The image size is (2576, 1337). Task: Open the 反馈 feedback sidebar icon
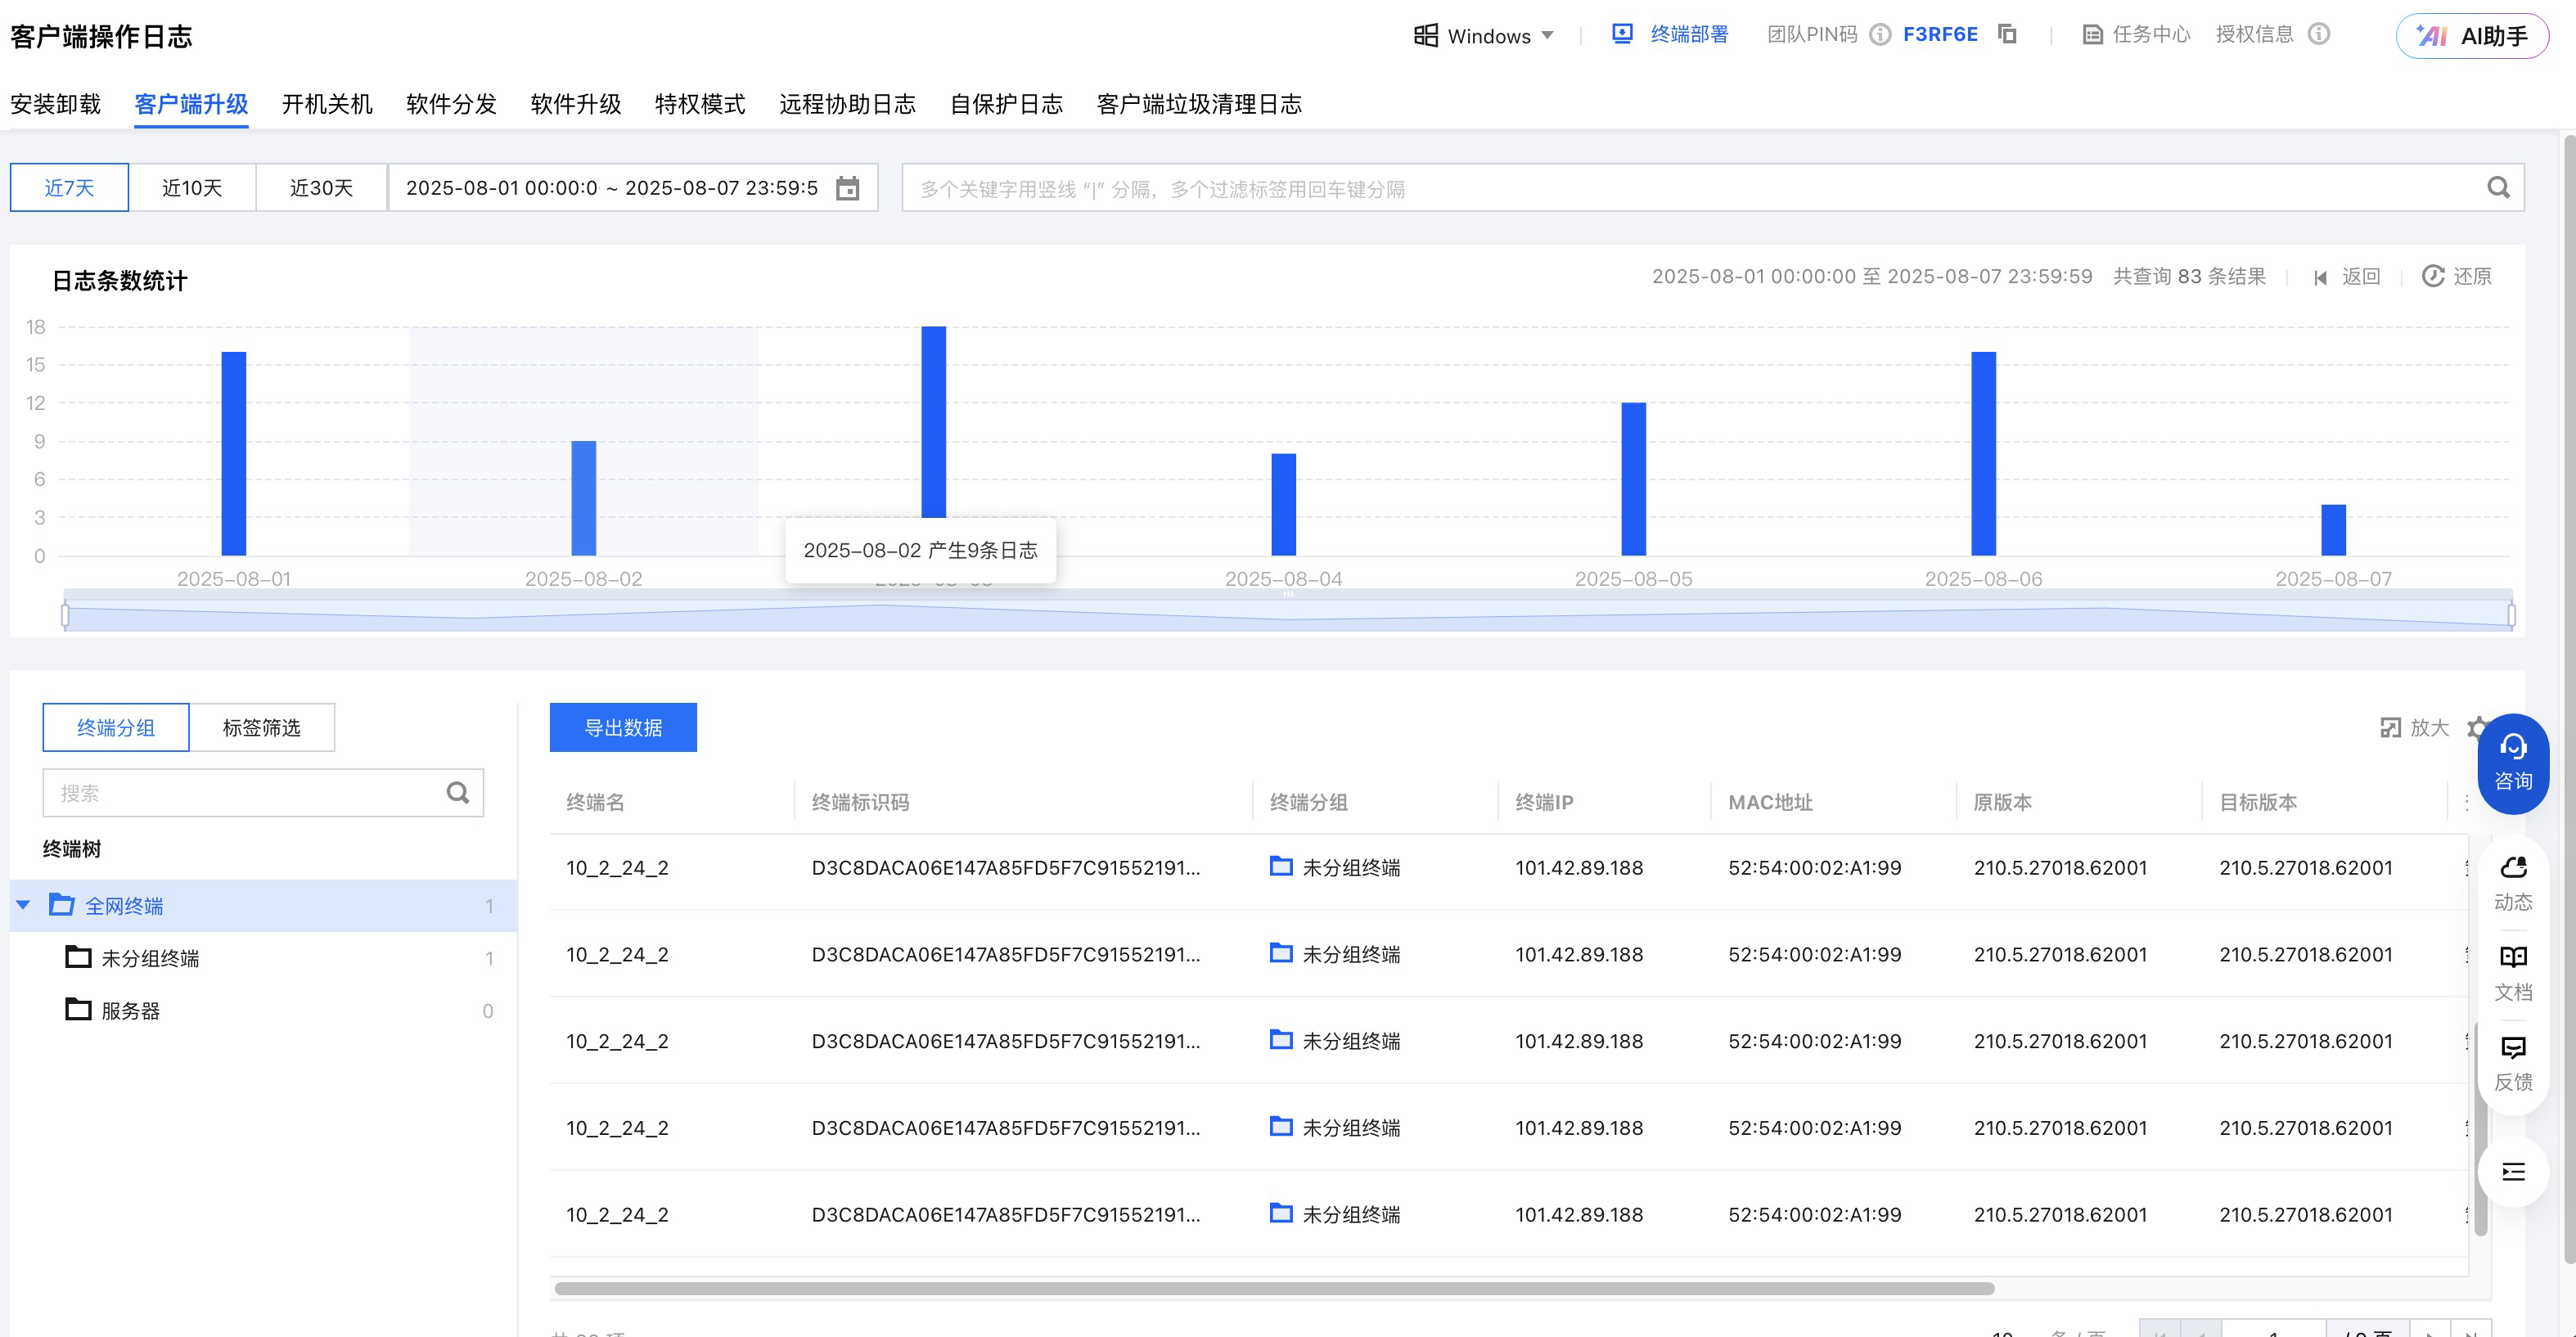coord(2512,1063)
